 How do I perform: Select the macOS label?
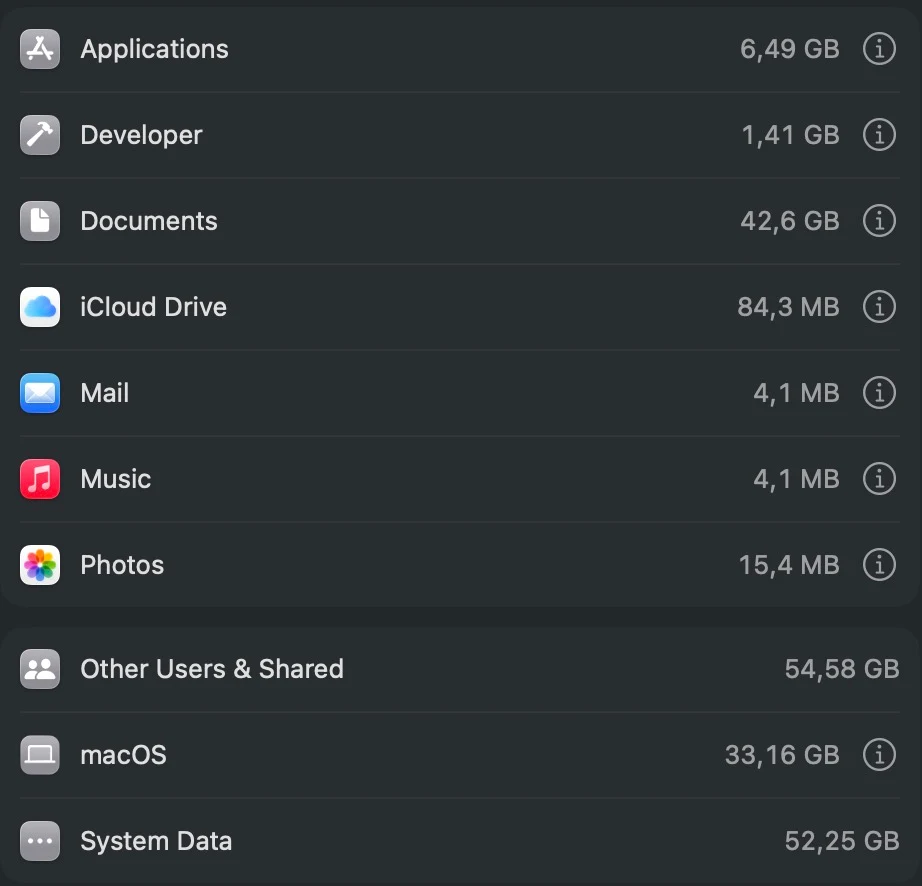(123, 755)
